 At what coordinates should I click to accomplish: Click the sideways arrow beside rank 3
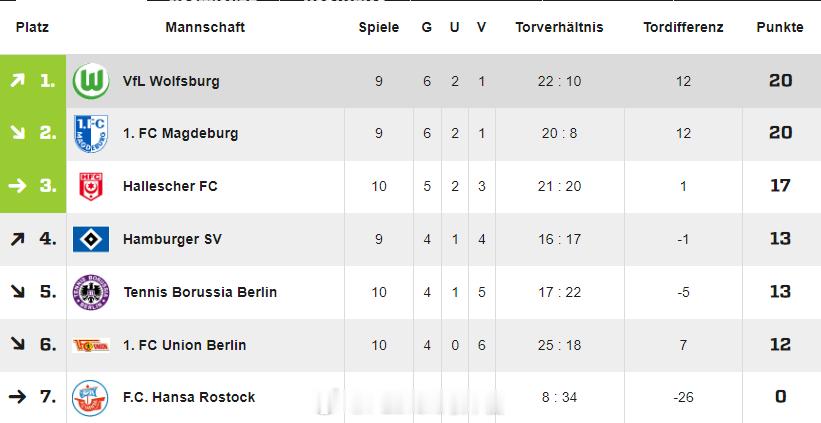(17, 186)
